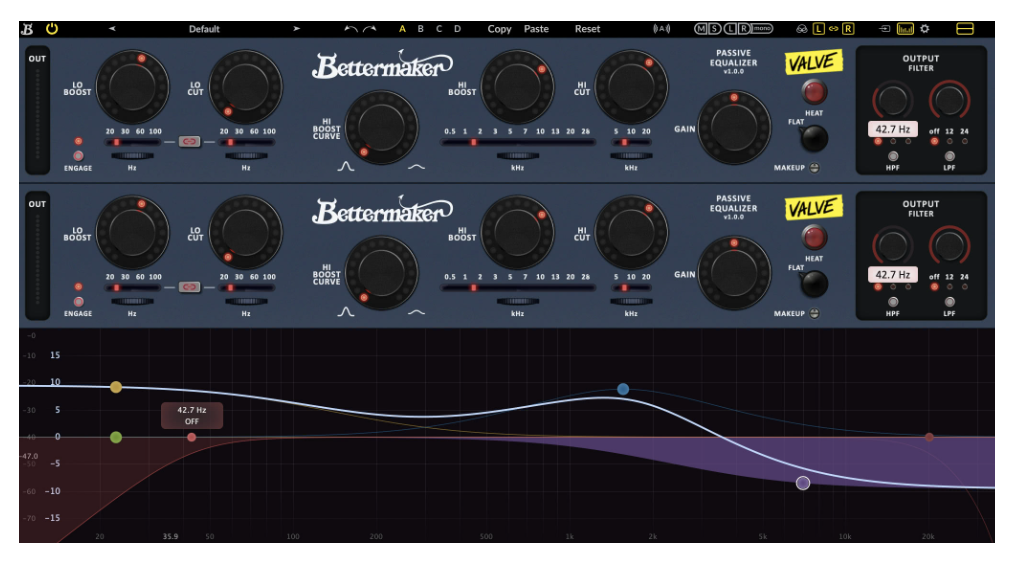Viewport: 1017px width, 563px height.
Task: Toggle the yellow channel link icon
Action: pyautogui.click(x=833, y=29)
